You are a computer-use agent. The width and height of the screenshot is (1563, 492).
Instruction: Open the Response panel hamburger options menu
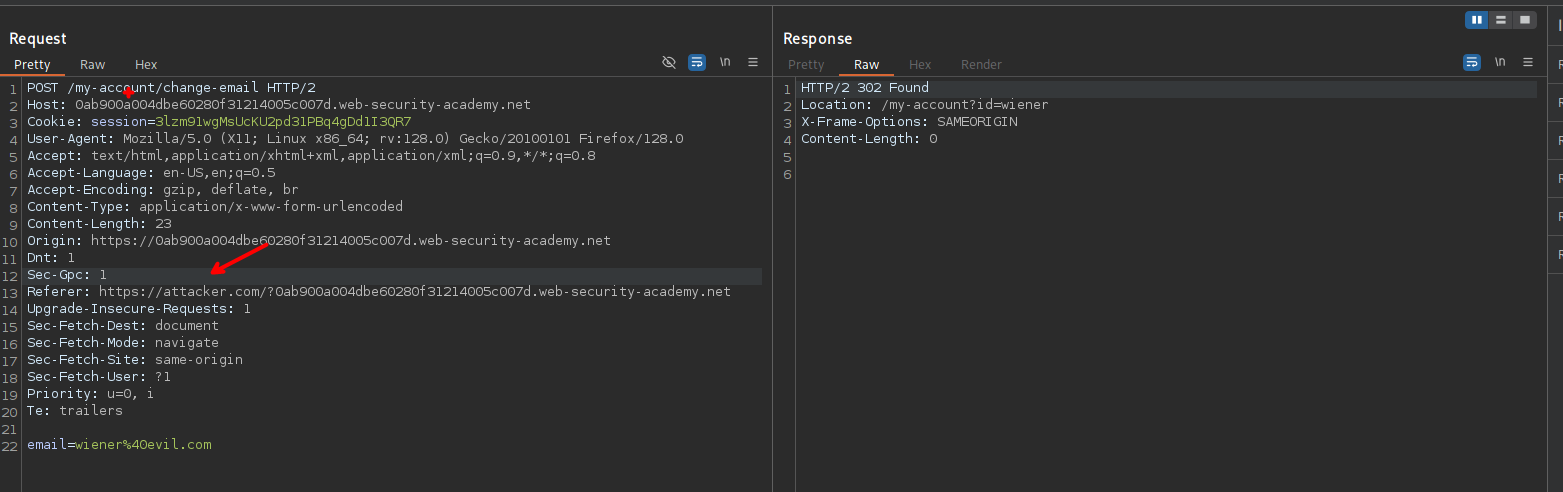(x=1528, y=62)
